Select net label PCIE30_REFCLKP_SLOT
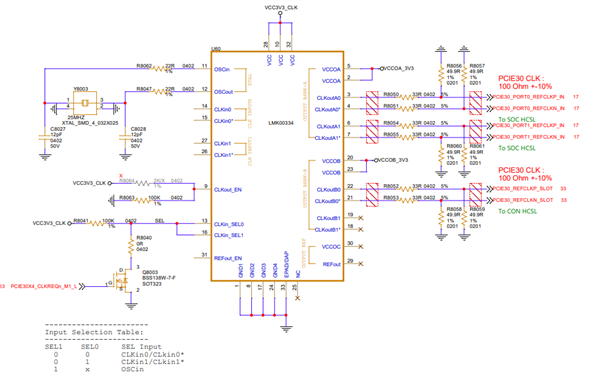The height and width of the screenshot is (382, 600). 523,188
